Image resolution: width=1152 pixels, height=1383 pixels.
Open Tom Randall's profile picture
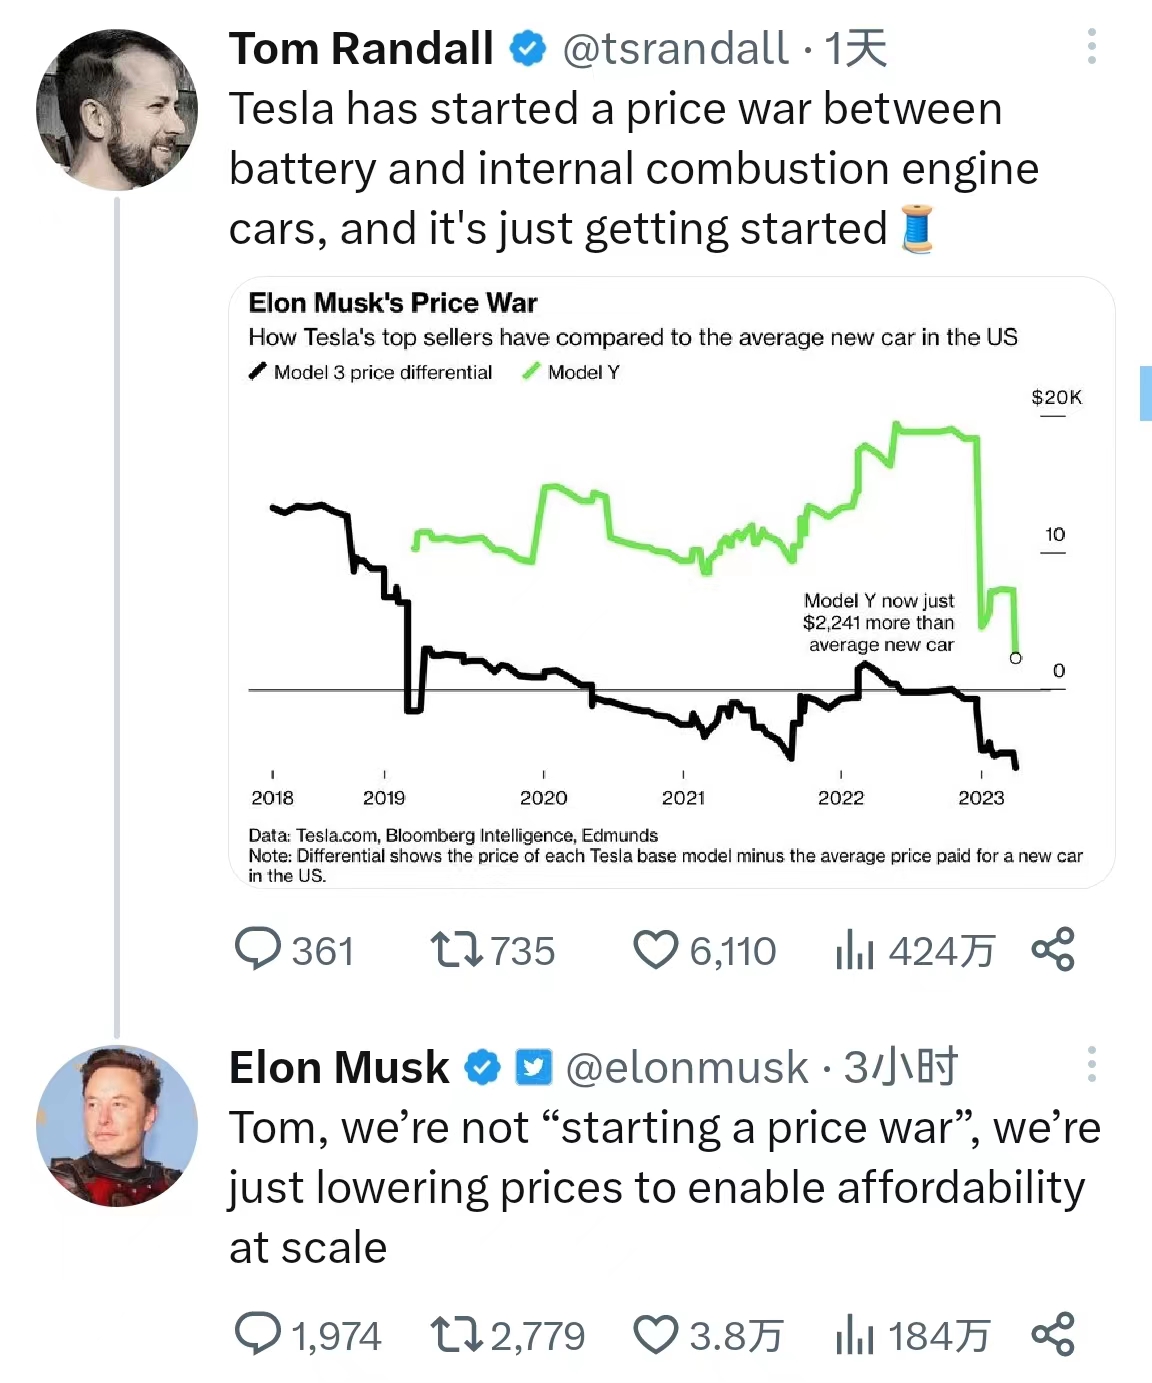tap(117, 110)
